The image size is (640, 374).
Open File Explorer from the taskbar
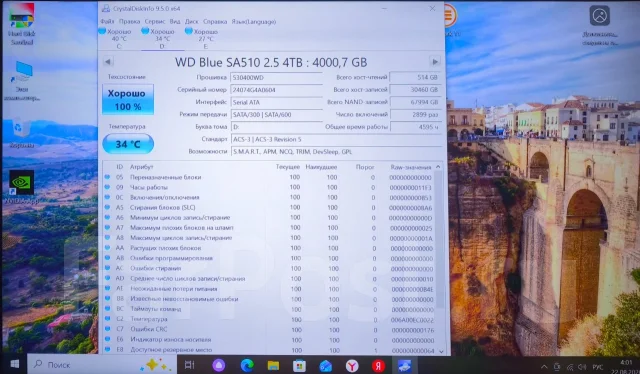[273, 365]
